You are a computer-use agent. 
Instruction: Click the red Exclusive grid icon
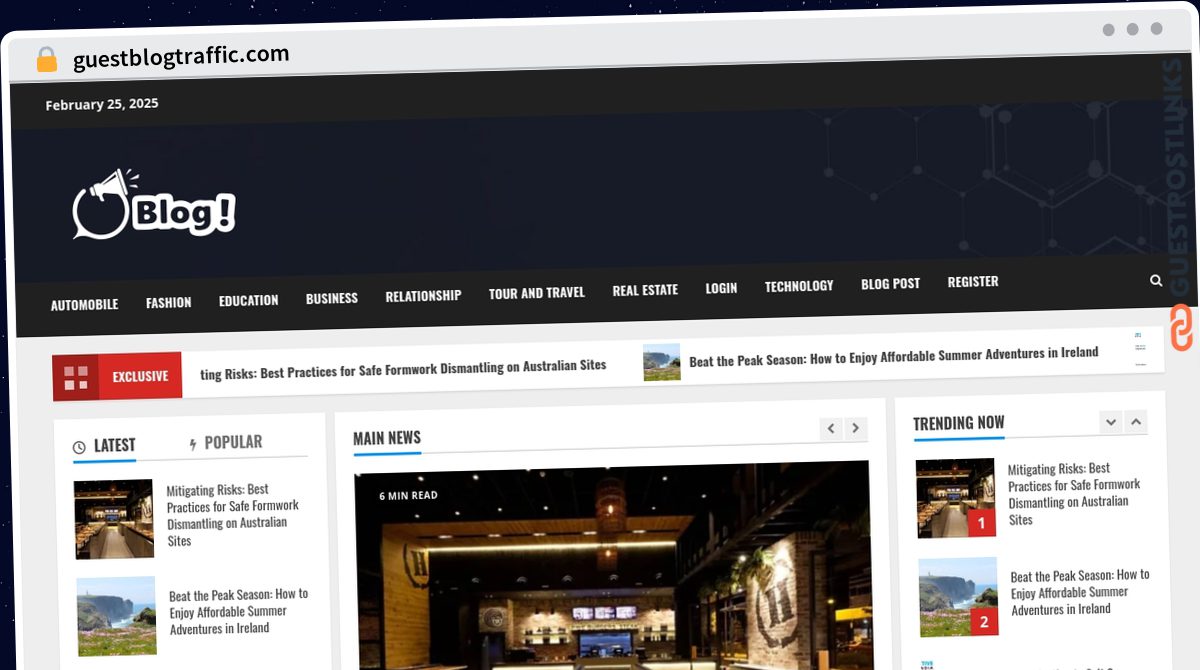[76, 377]
